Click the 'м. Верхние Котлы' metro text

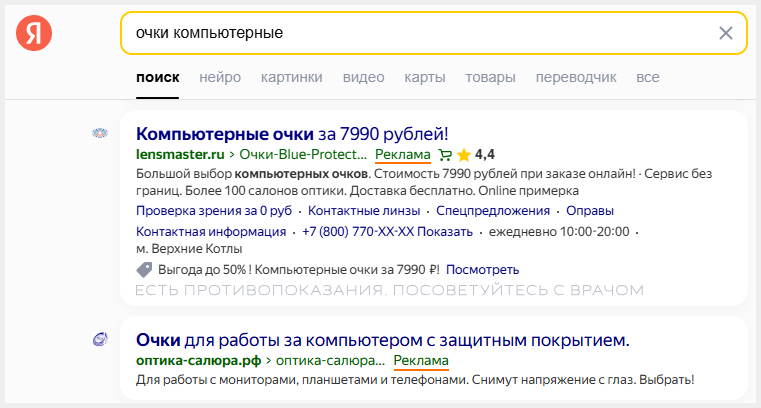[x=189, y=248]
